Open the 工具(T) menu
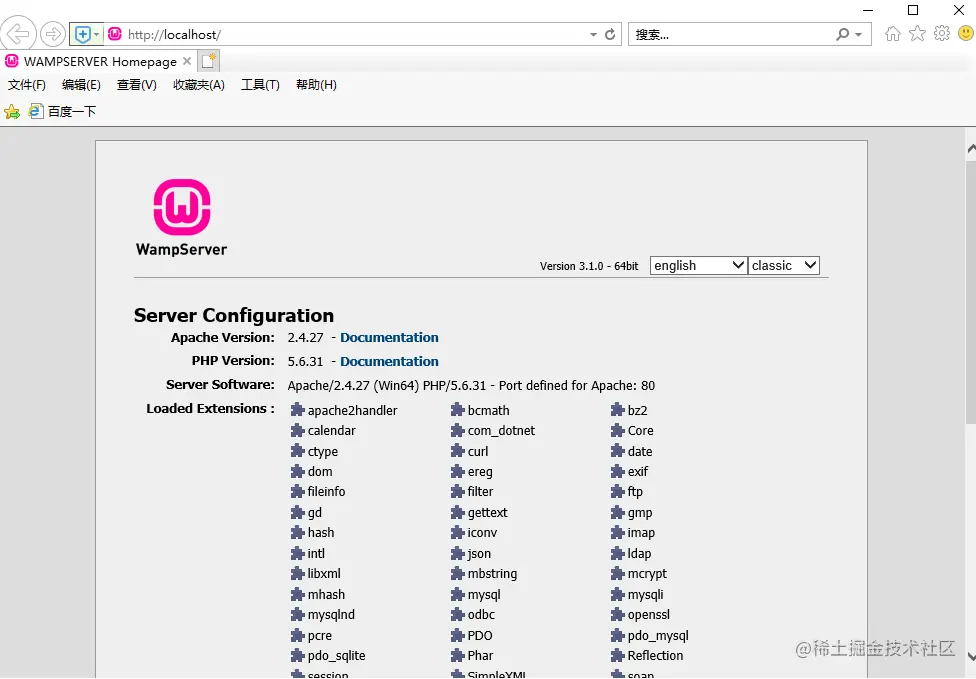976x679 pixels. (260, 85)
